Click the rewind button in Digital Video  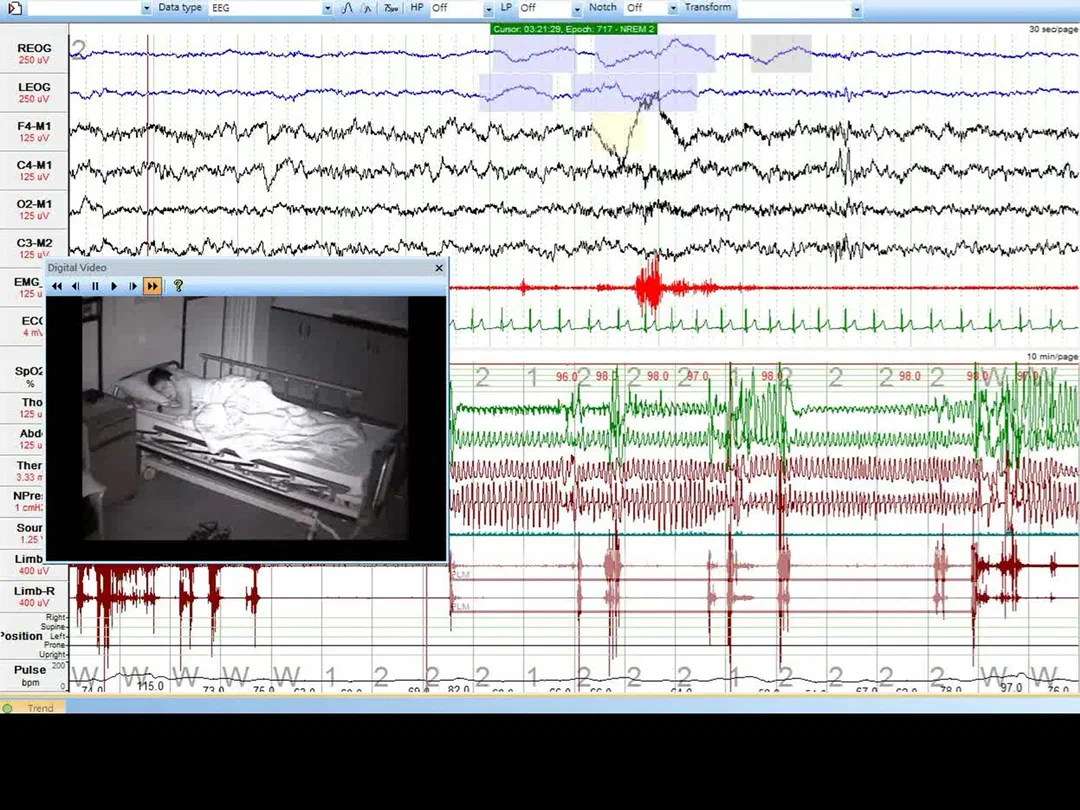pos(57,286)
